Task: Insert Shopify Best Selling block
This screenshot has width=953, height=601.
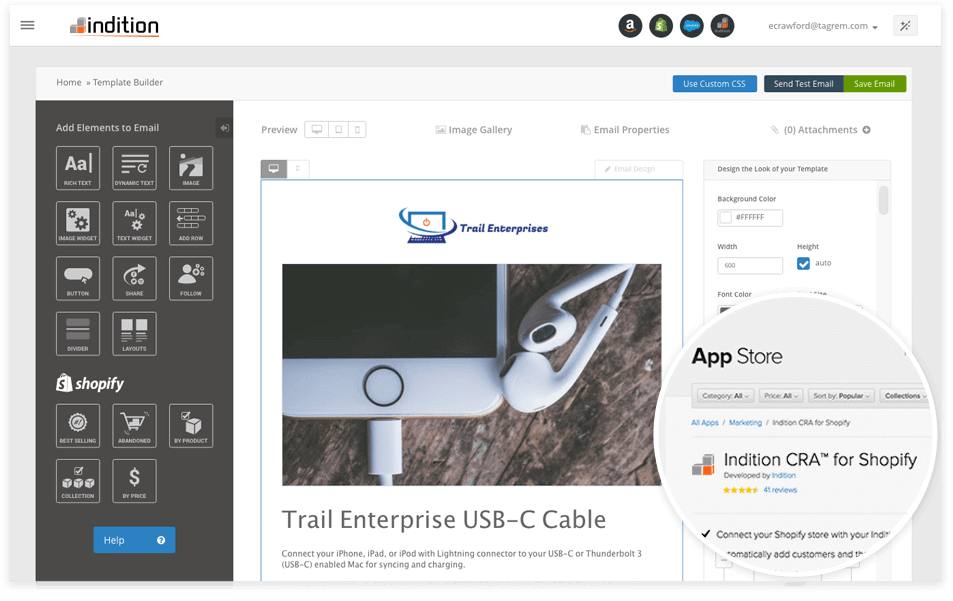Action: pos(78,425)
